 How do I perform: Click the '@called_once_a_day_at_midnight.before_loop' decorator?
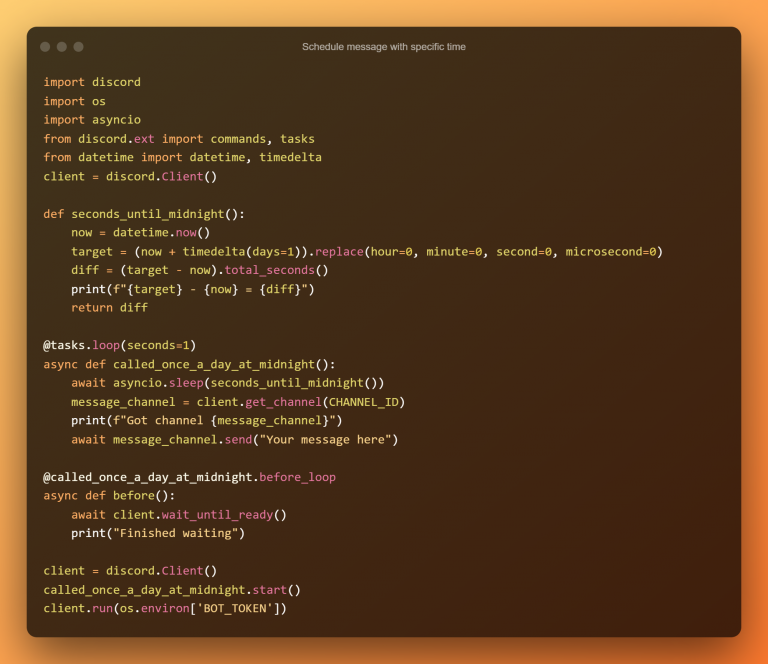tap(190, 477)
